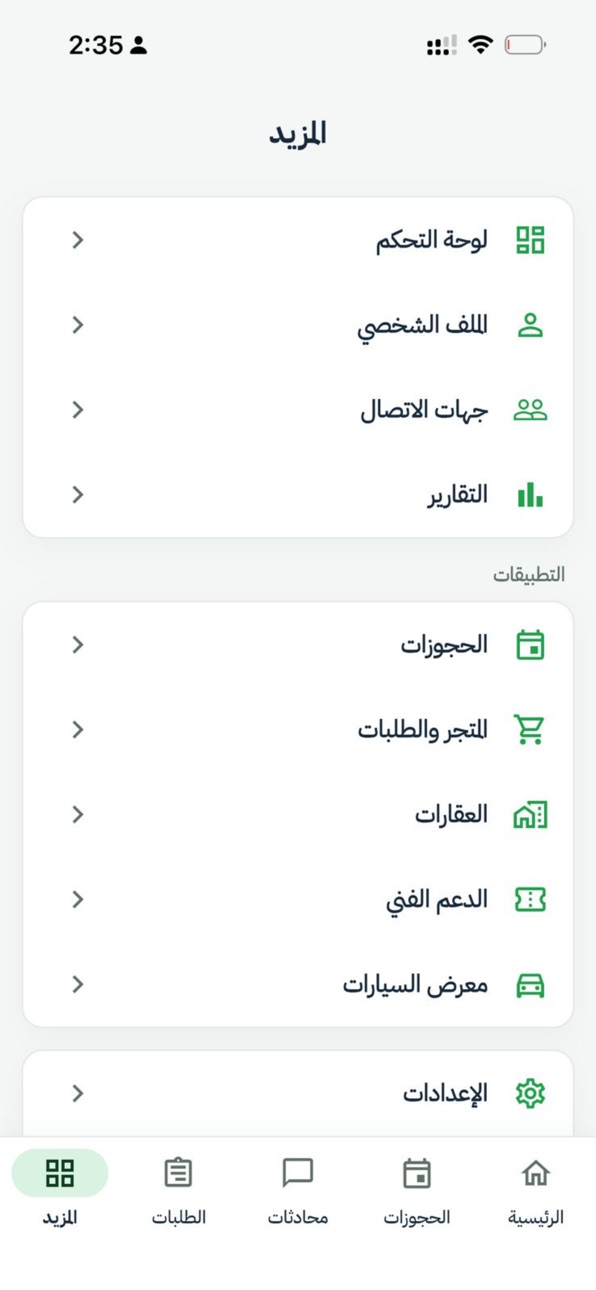Select the جهات الاتصال contacts people icon
The width and height of the screenshot is (596, 1290).
(x=530, y=410)
